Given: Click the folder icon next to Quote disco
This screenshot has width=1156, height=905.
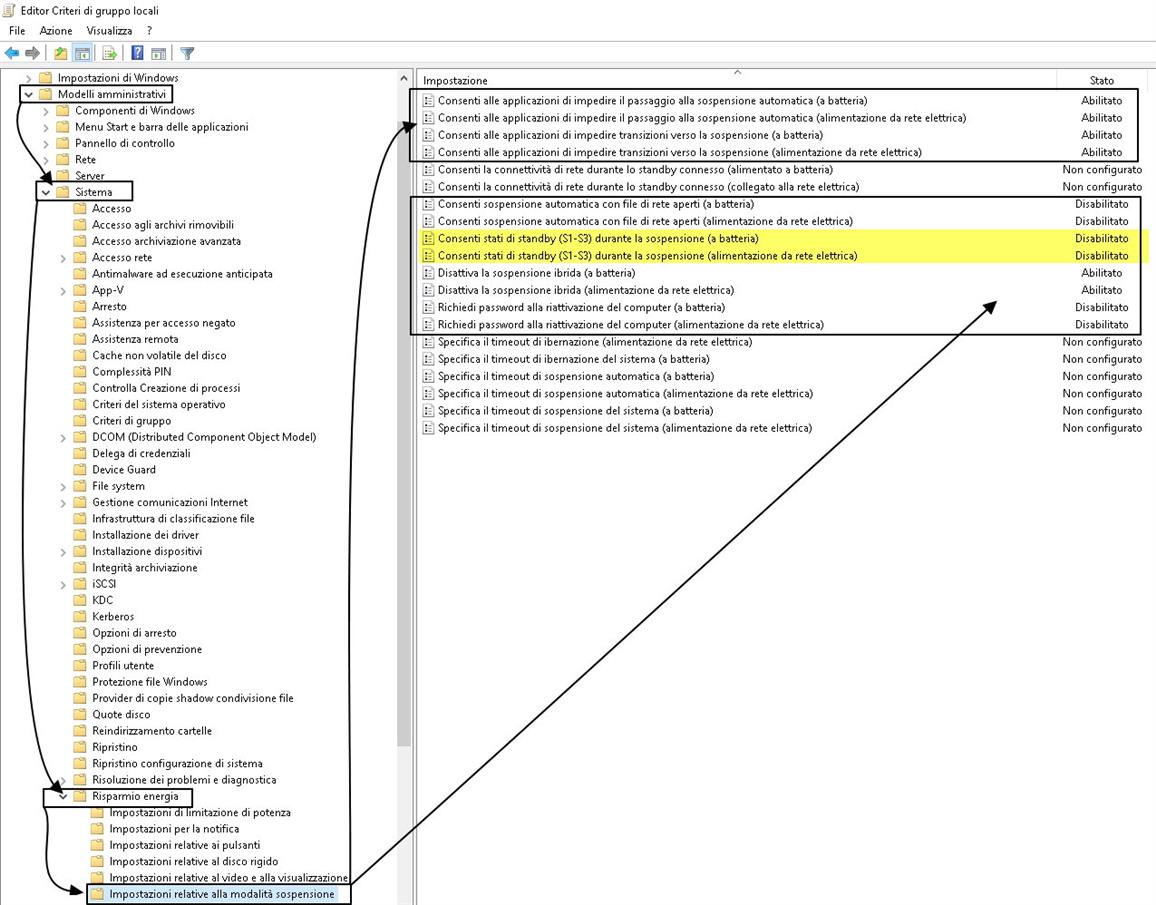Looking at the screenshot, I should pyautogui.click(x=80, y=714).
